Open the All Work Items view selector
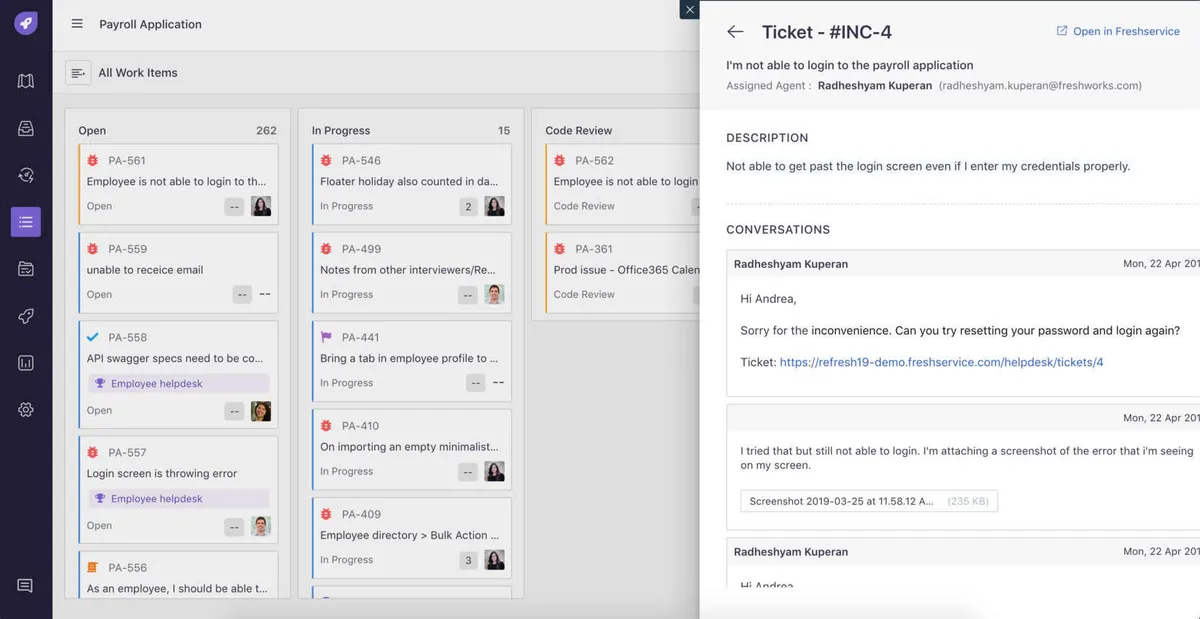 [138, 73]
